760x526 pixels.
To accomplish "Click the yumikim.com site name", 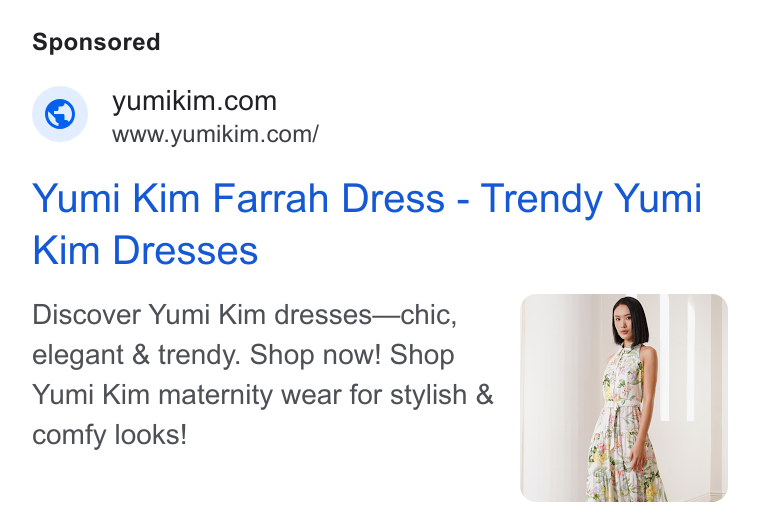I will tap(194, 101).
